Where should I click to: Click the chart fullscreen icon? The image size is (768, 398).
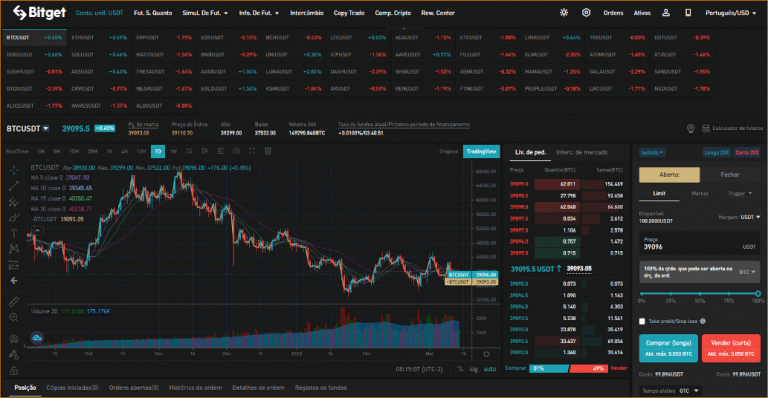[x=252, y=151]
